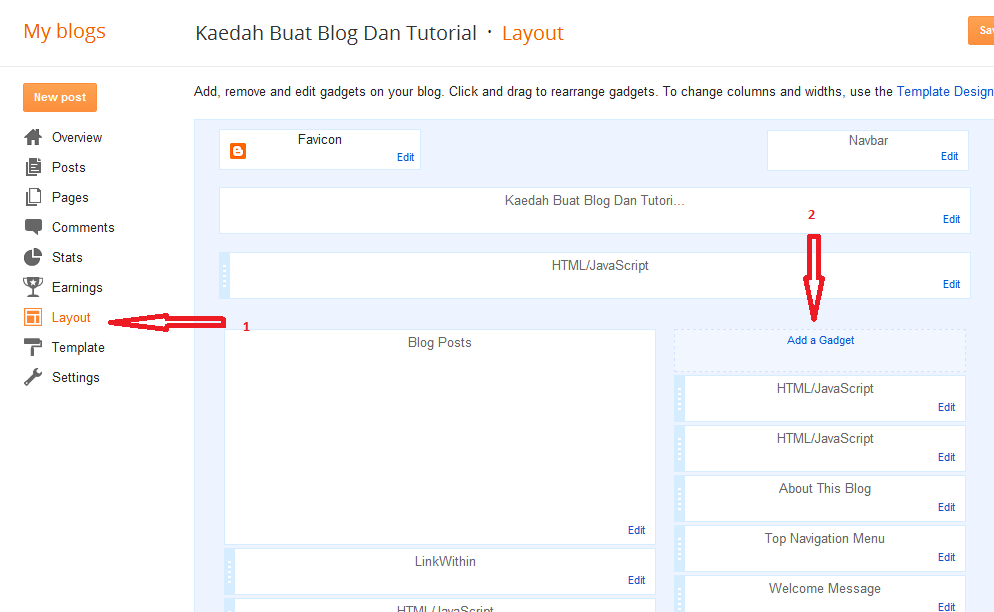Click the My blogs heading link
The height and width of the screenshot is (612, 994).
tap(65, 31)
